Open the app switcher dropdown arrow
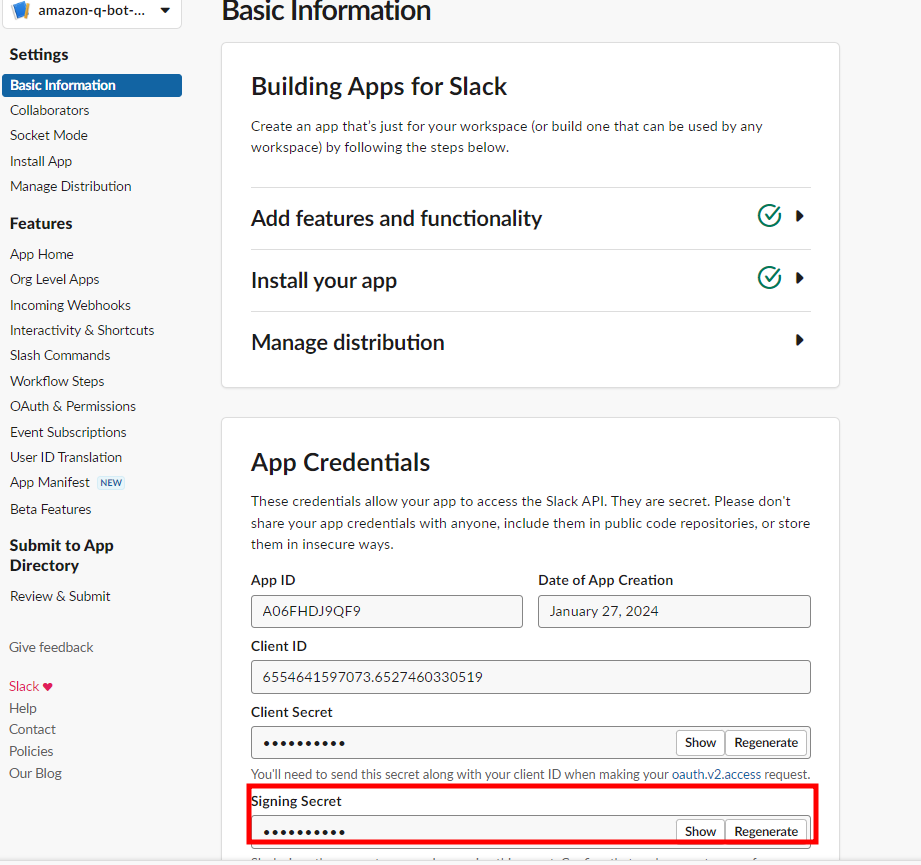 164,11
